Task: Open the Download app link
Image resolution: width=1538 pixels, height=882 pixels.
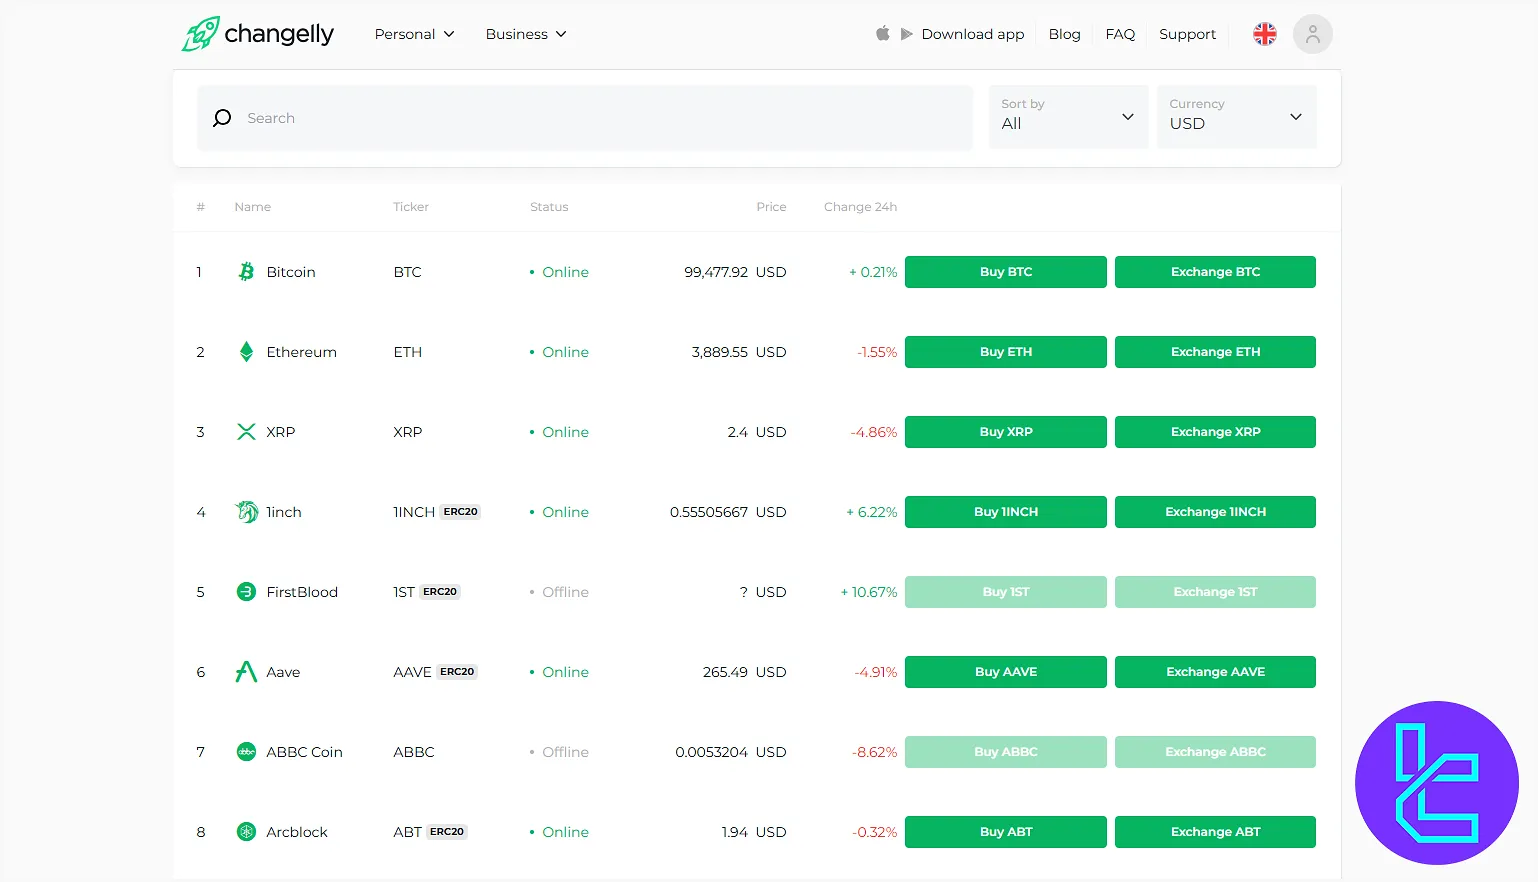Action: pyautogui.click(x=973, y=34)
